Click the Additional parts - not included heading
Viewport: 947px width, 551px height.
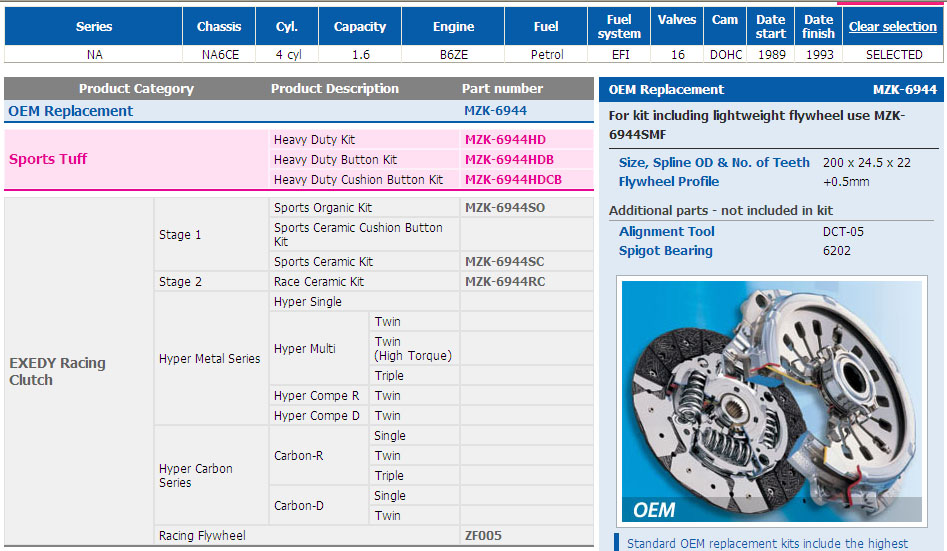coord(721,210)
